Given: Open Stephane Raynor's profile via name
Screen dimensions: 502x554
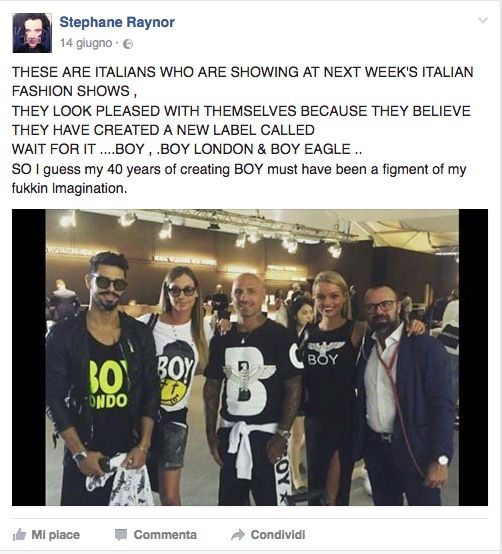Looking at the screenshot, I should pyautogui.click(x=117, y=22).
